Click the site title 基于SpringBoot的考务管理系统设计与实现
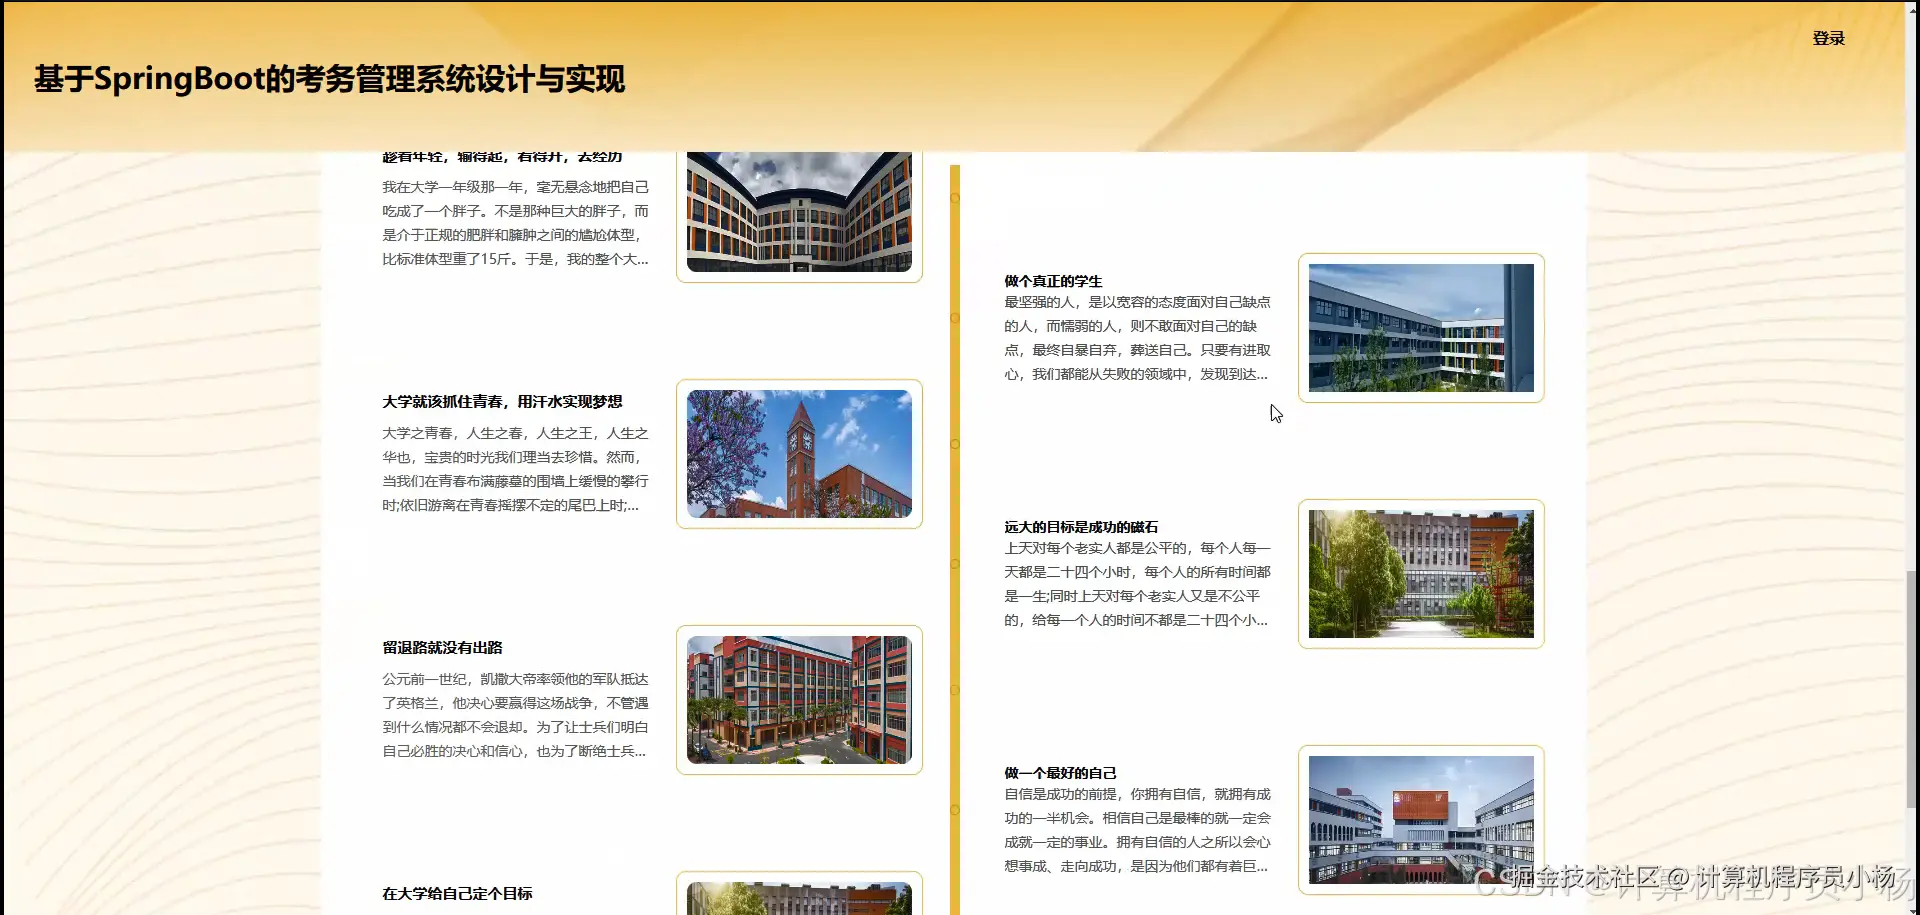Screen dimensions: 1920x915 pos(329,80)
